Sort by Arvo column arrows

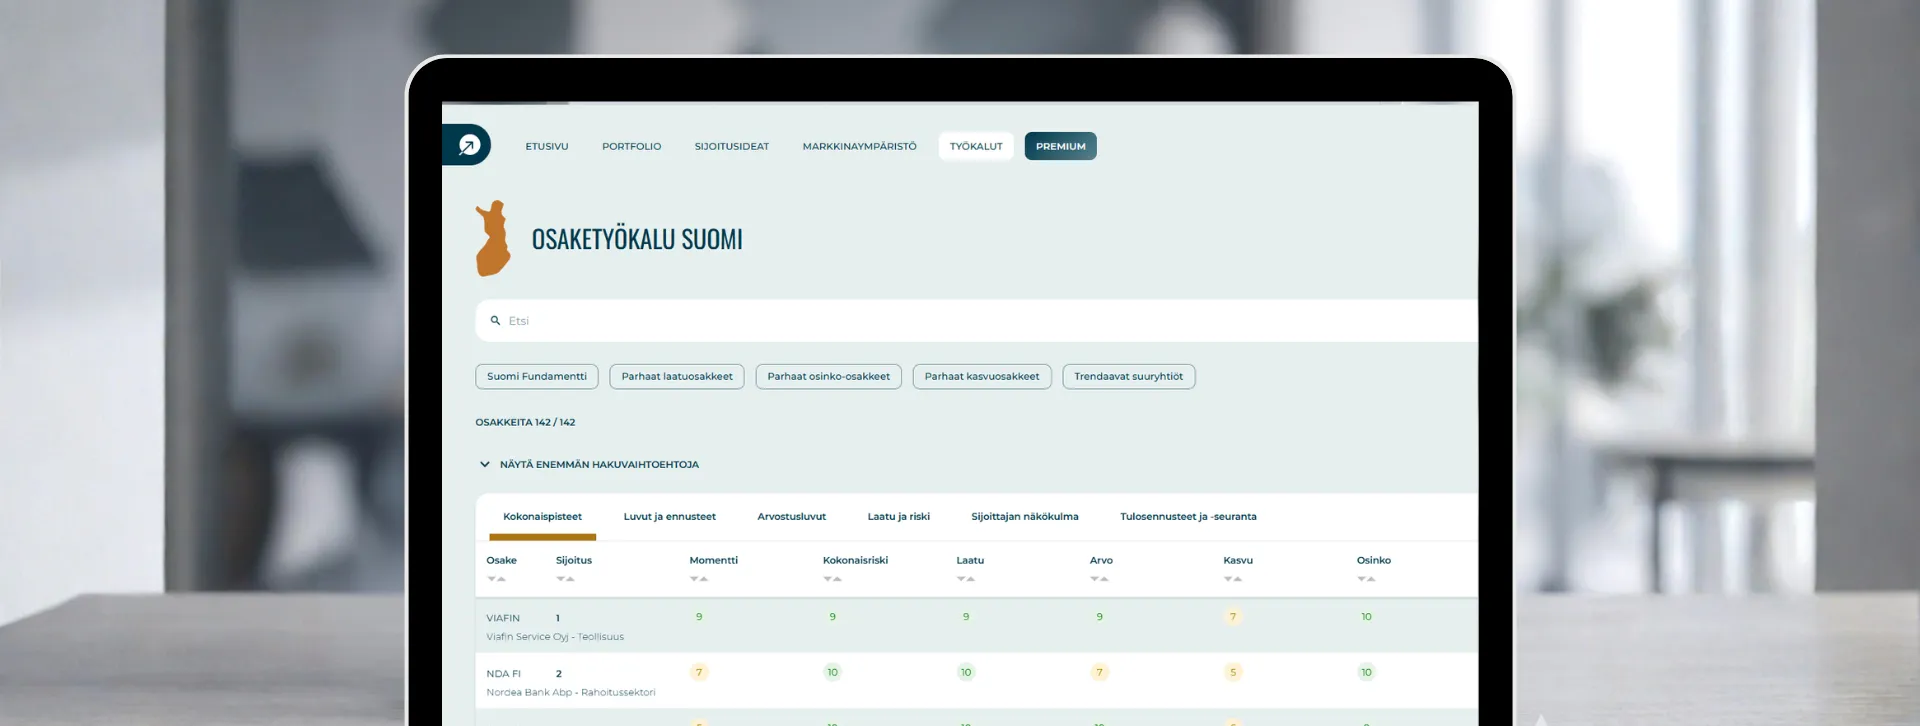1099,579
